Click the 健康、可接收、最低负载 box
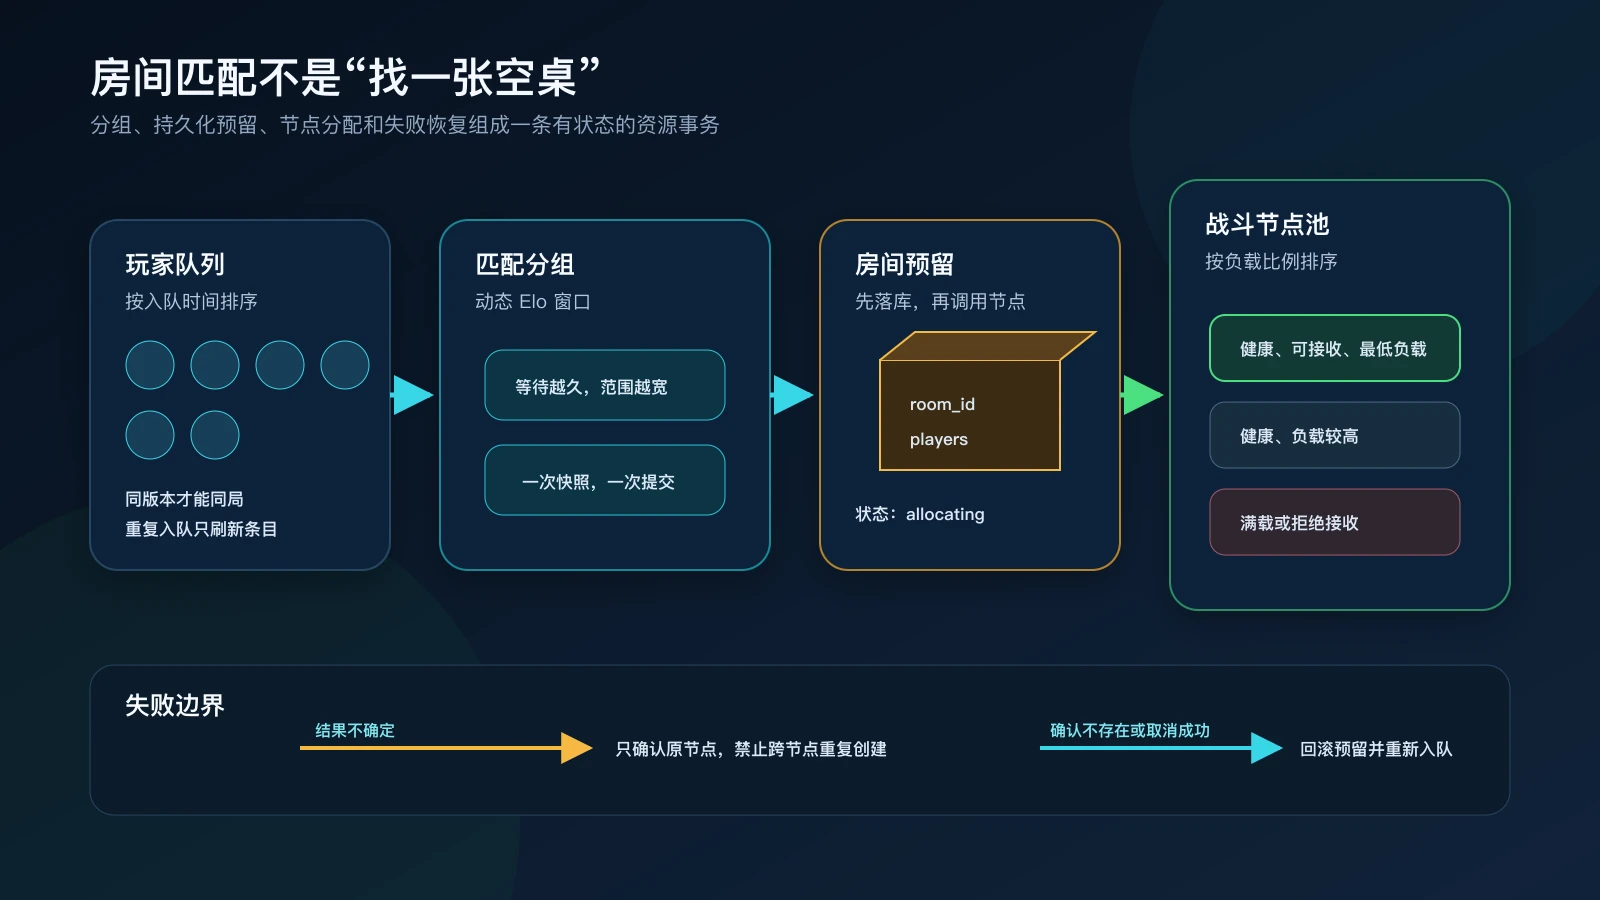Viewport: 1600px width, 900px height. click(x=1335, y=348)
